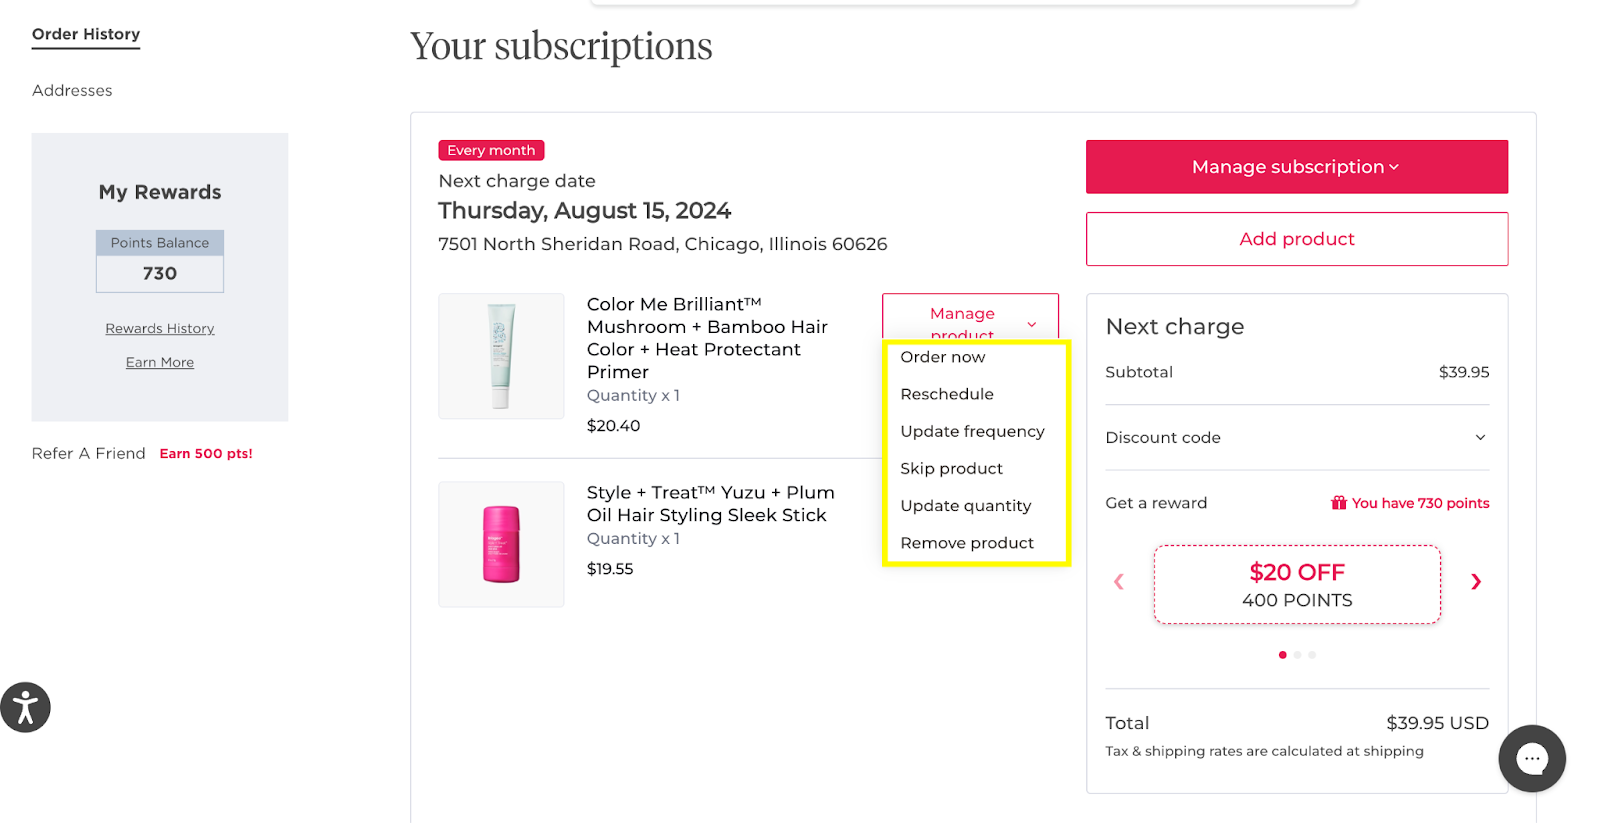Collapse the Manage product dropdown
This screenshot has width=1600, height=823.
(970, 317)
